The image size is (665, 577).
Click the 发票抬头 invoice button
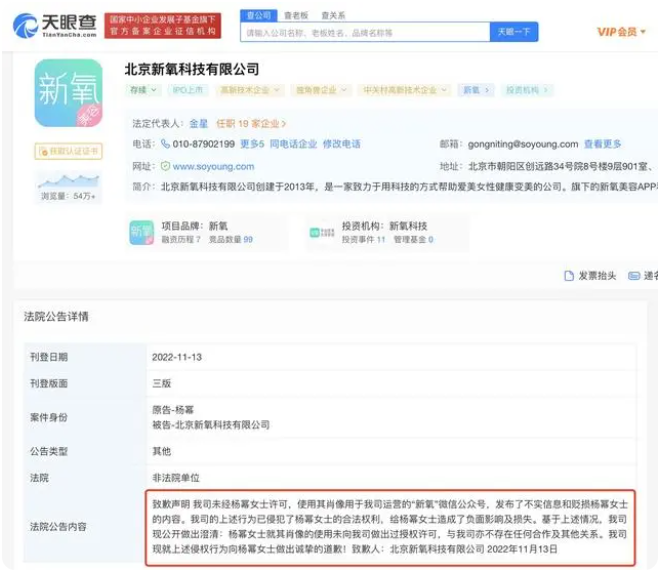tap(590, 276)
